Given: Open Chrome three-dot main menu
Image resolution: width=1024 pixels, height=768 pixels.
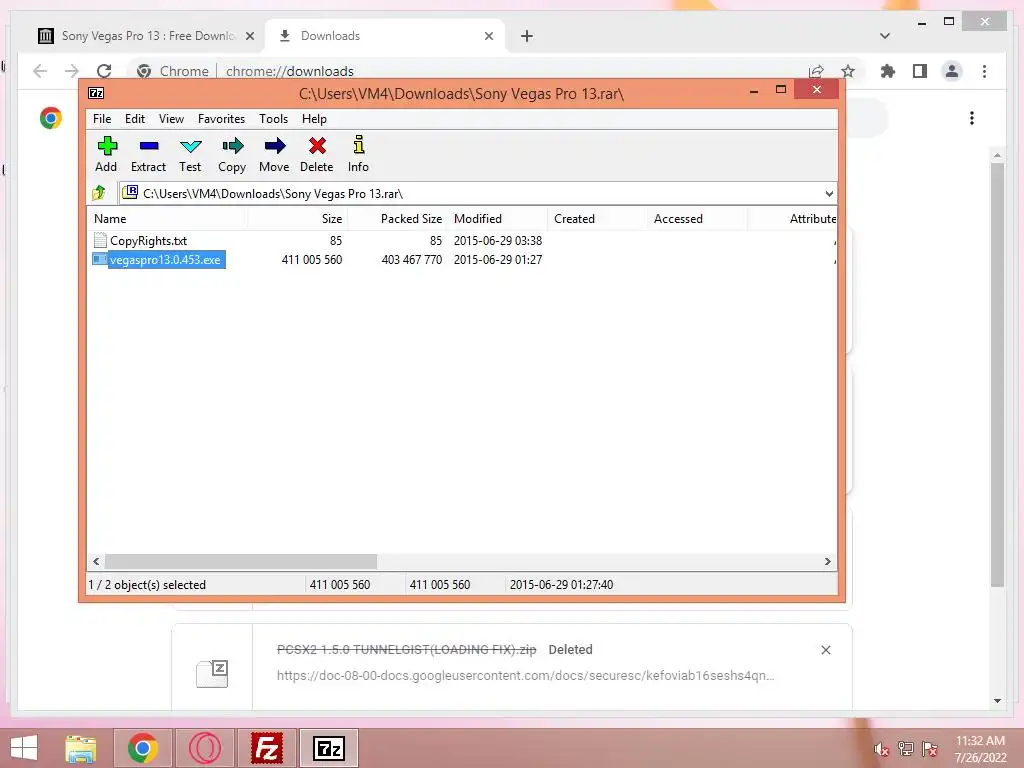Looking at the screenshot, I should tap(984, 71).
